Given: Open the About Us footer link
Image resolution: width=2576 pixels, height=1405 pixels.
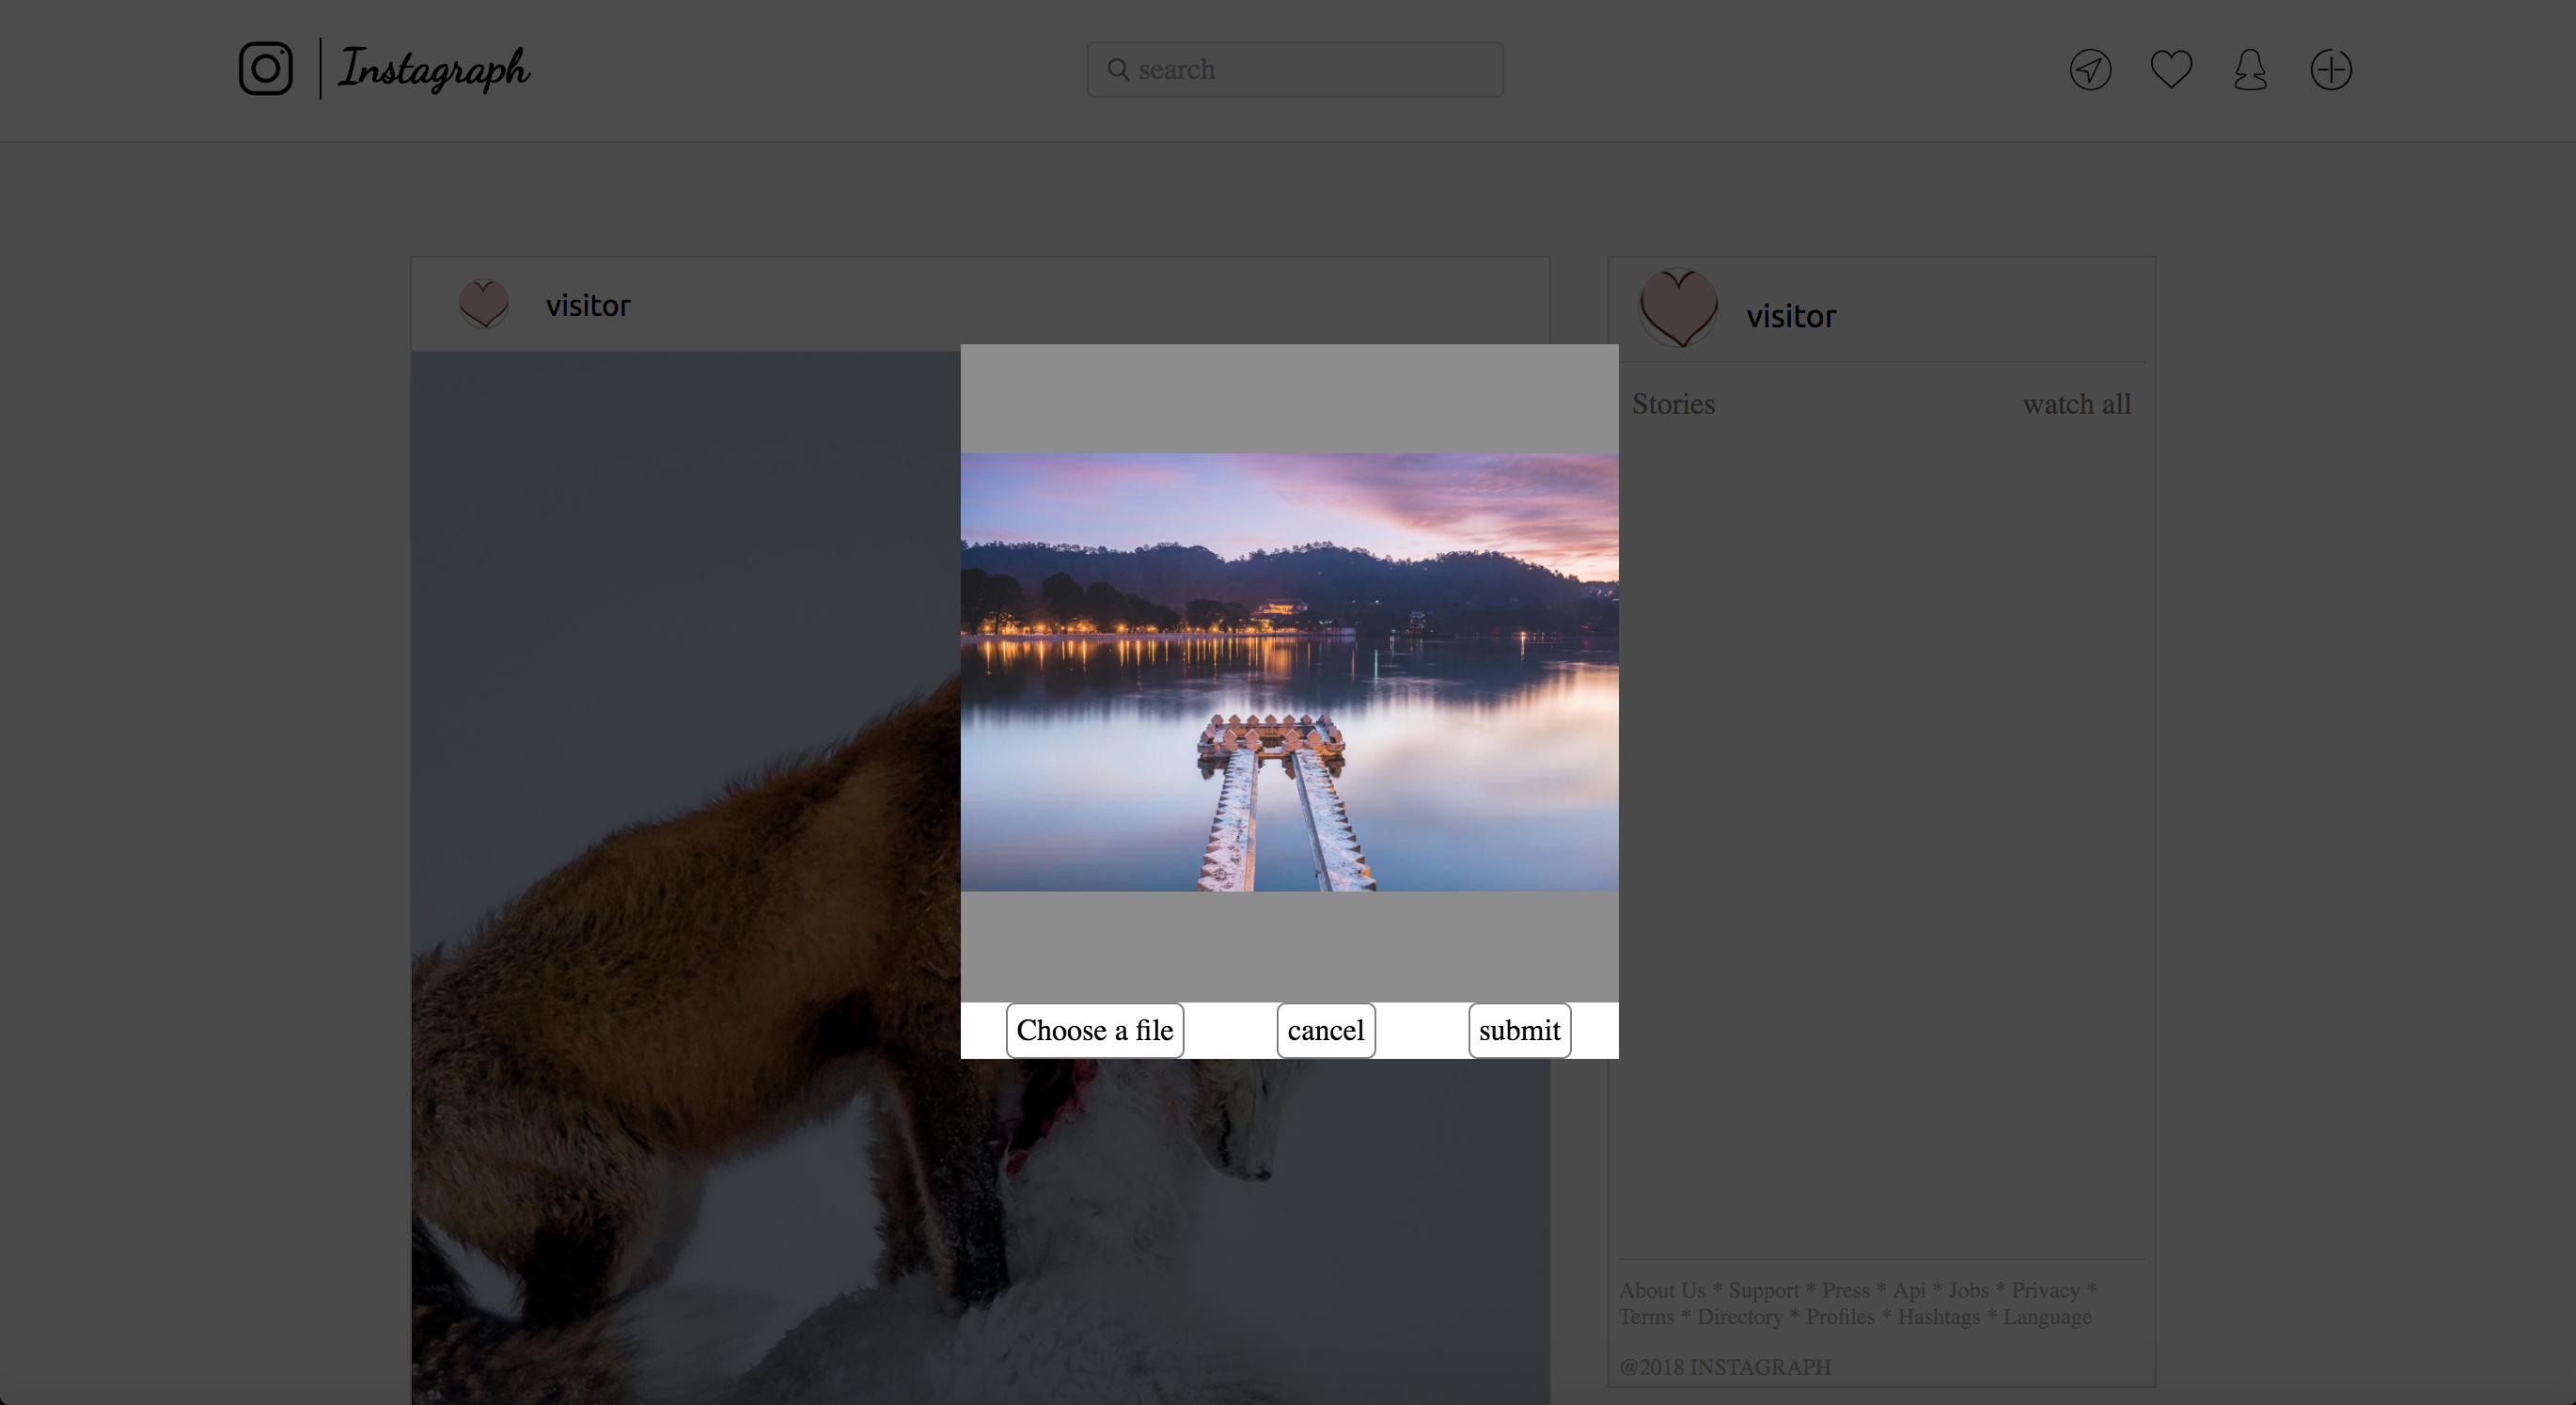Looking at the screenshot, I should coord(1662,1290).
